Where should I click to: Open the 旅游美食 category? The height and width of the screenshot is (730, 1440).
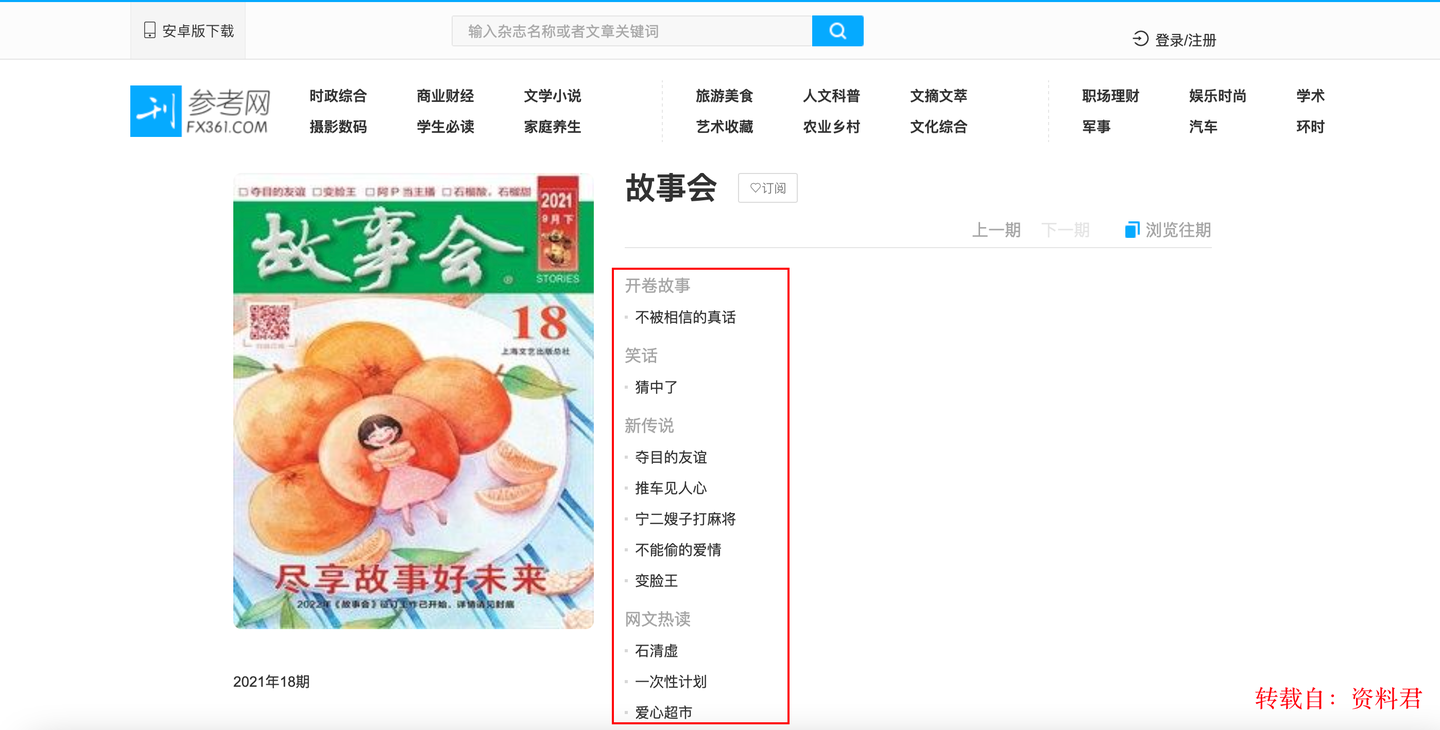(x=724, y=96)
